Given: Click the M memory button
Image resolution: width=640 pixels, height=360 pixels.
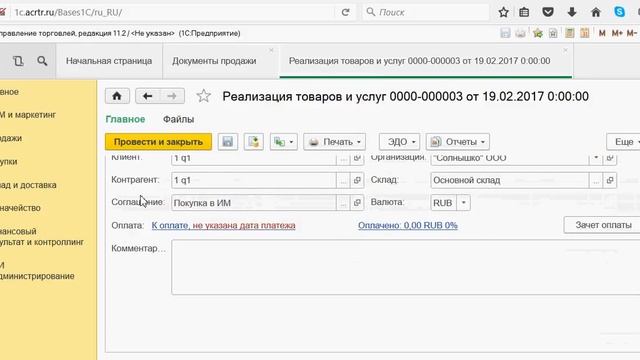Looking at the screenshot, I should click(602, 33).
